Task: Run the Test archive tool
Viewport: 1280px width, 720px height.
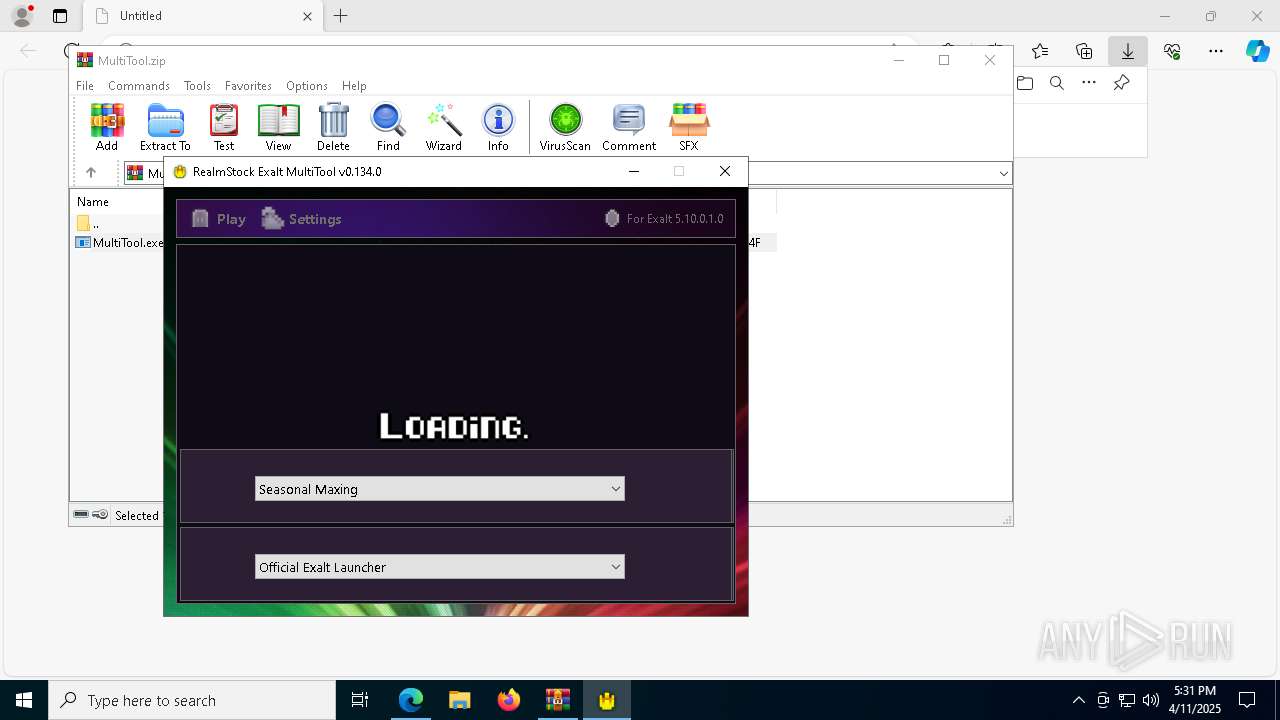Action: tap(224, 127)
